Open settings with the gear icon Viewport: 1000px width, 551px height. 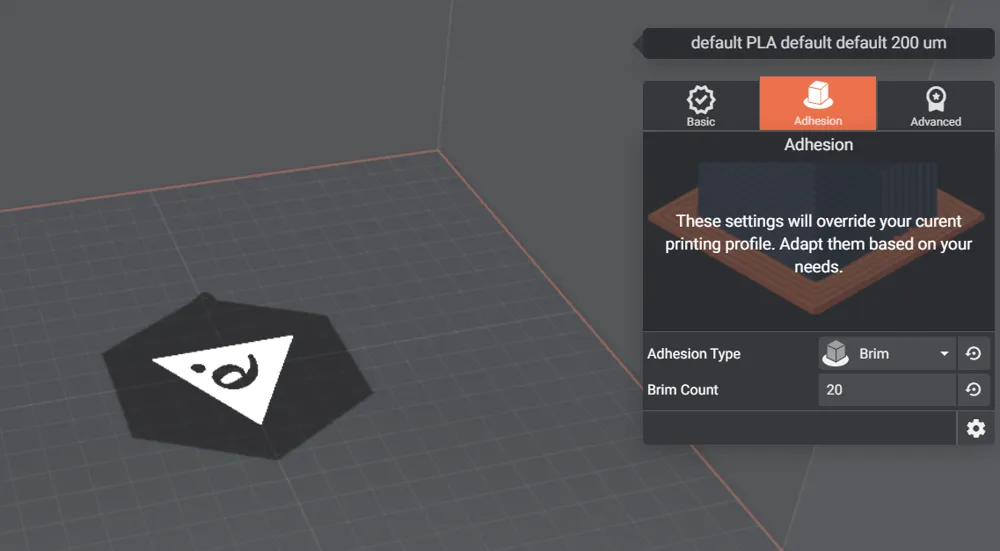pyautogui.click(x=976, y=428)
